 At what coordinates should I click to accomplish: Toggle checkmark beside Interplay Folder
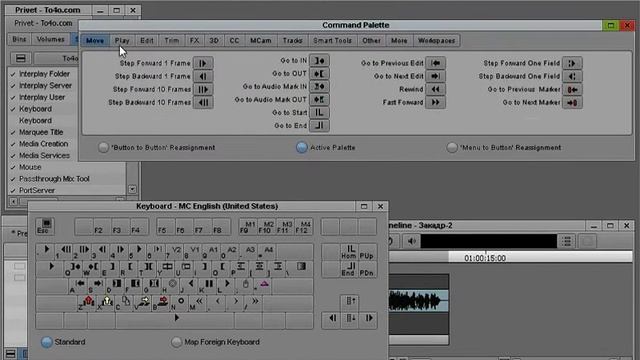point(13,74)
